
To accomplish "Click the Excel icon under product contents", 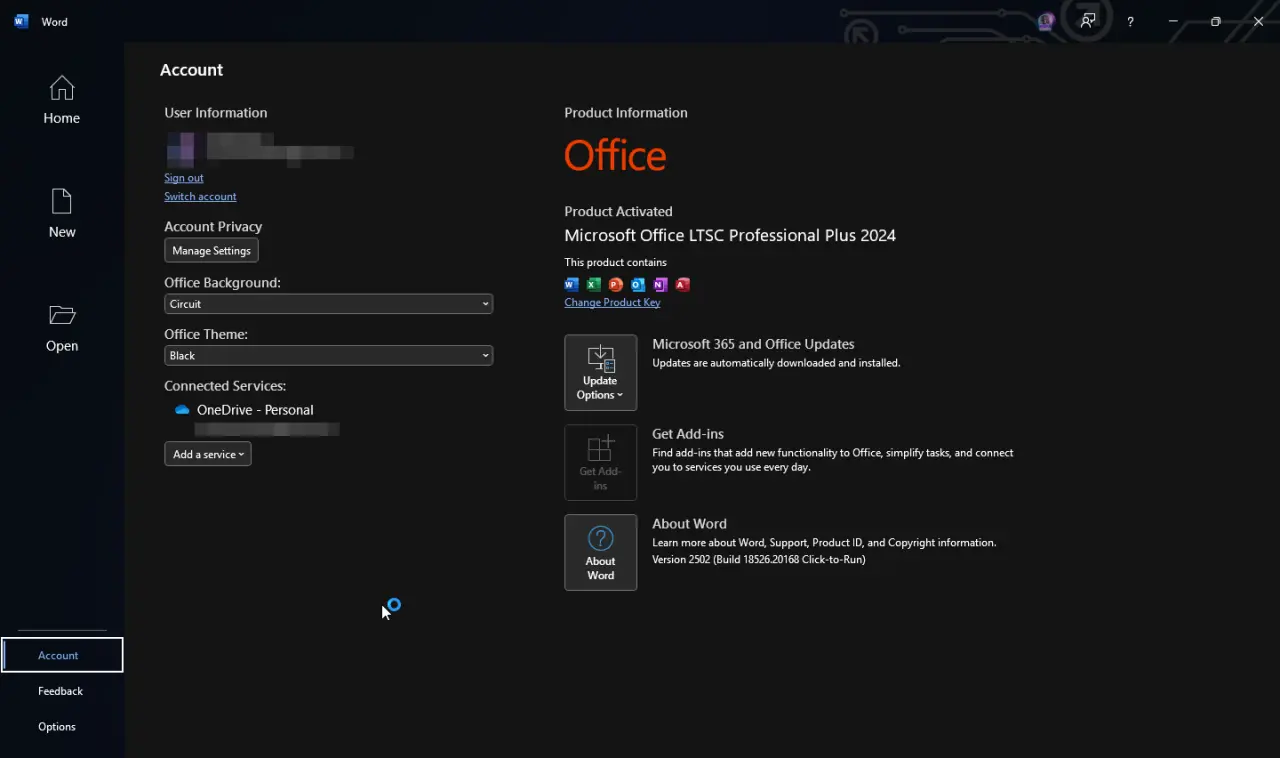I will (x=593, y=285).
